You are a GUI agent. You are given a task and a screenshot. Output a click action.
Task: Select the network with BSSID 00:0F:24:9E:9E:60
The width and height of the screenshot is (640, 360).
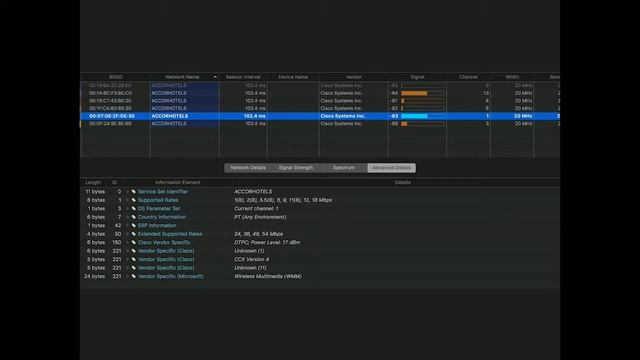(x=110, y=124)
